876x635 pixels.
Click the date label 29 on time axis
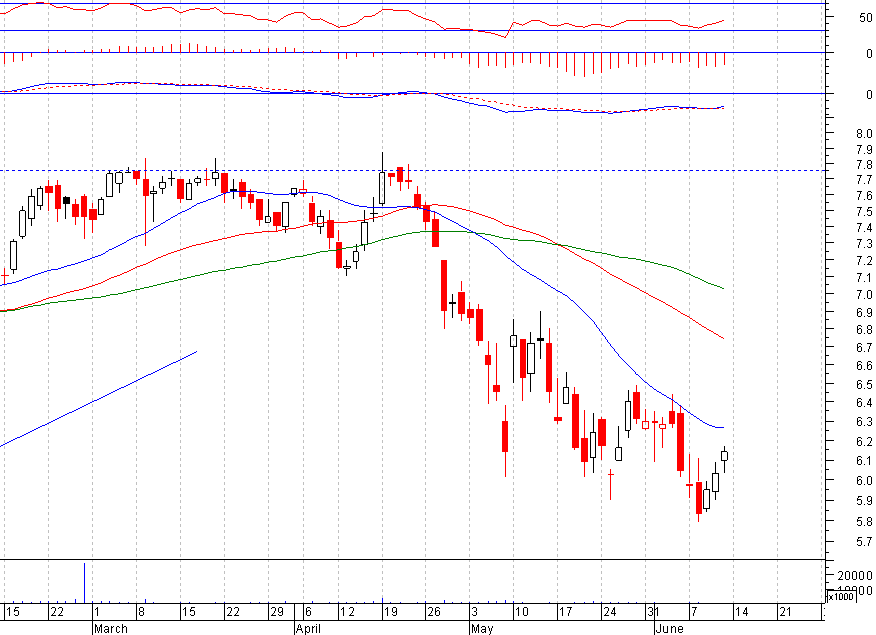click(277, 612)
